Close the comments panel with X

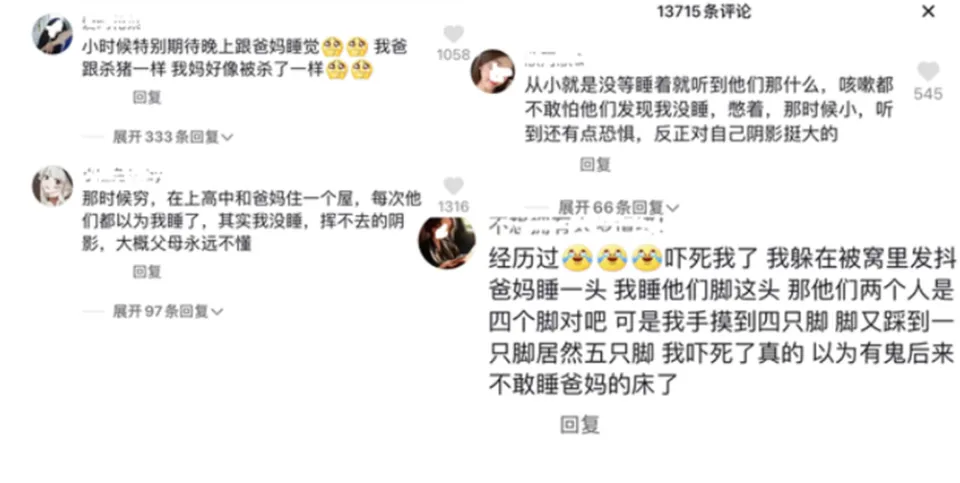click(928, 11)
